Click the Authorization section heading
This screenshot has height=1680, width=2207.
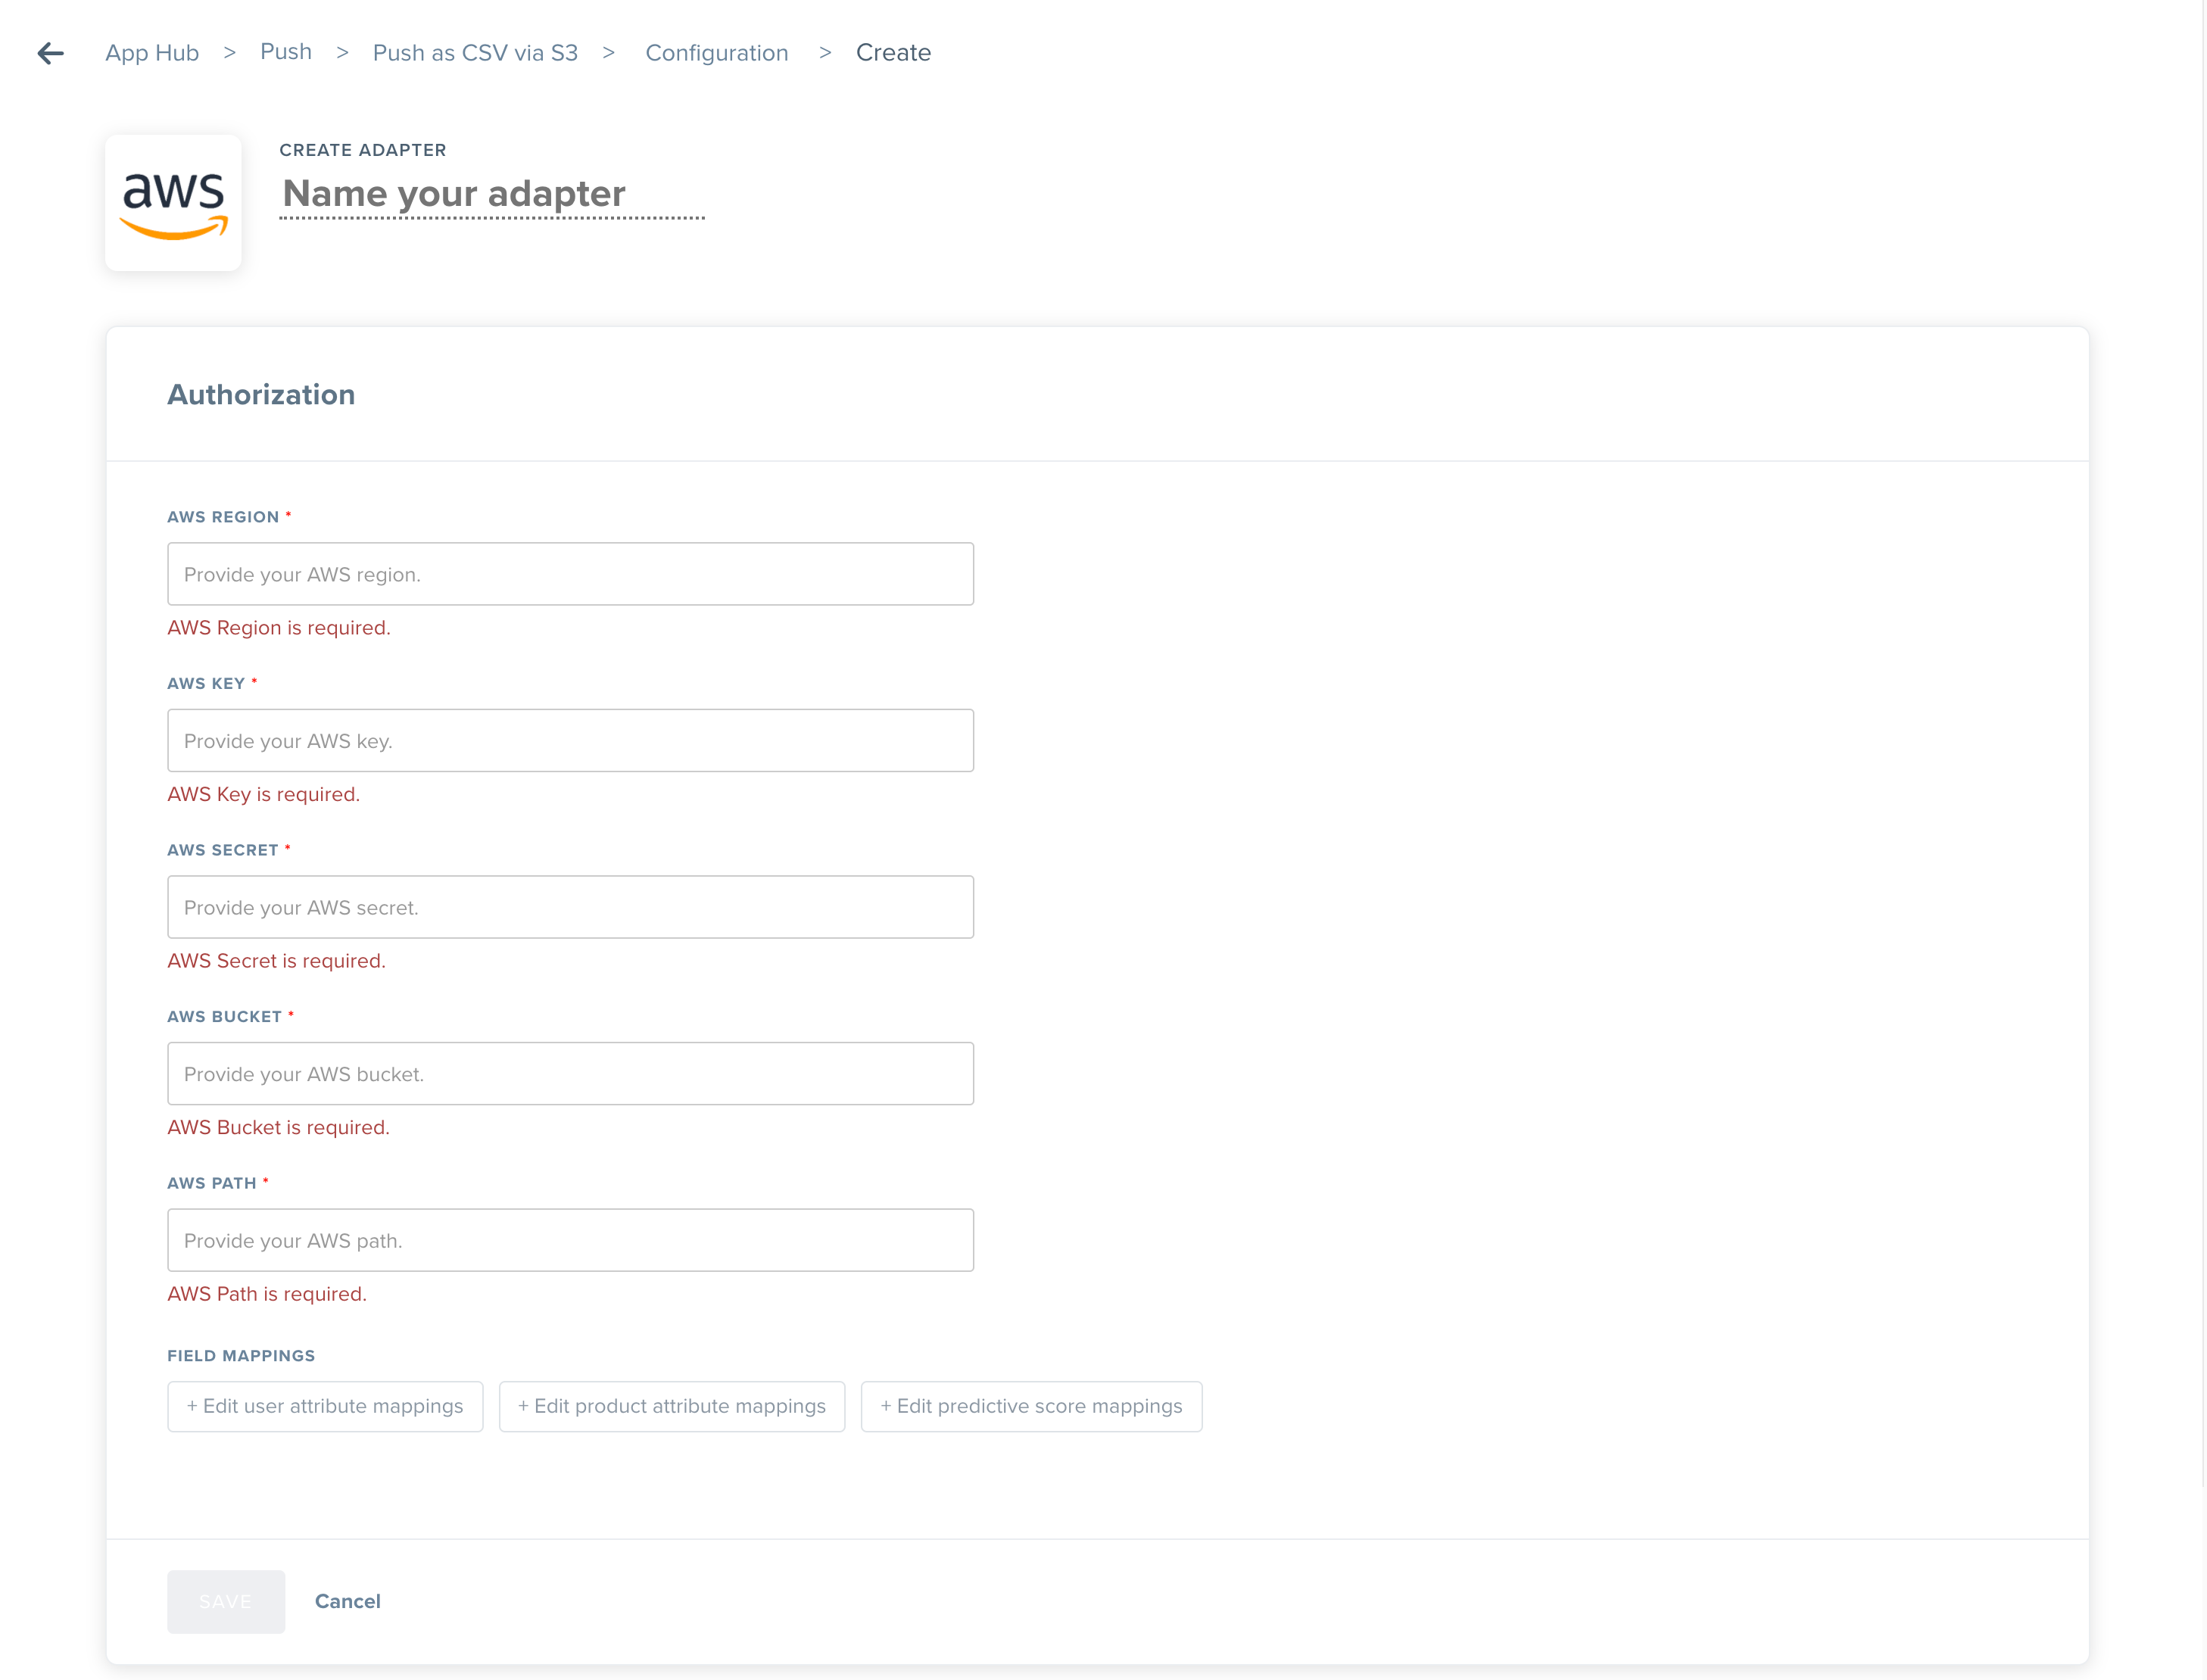coord(261,395)
